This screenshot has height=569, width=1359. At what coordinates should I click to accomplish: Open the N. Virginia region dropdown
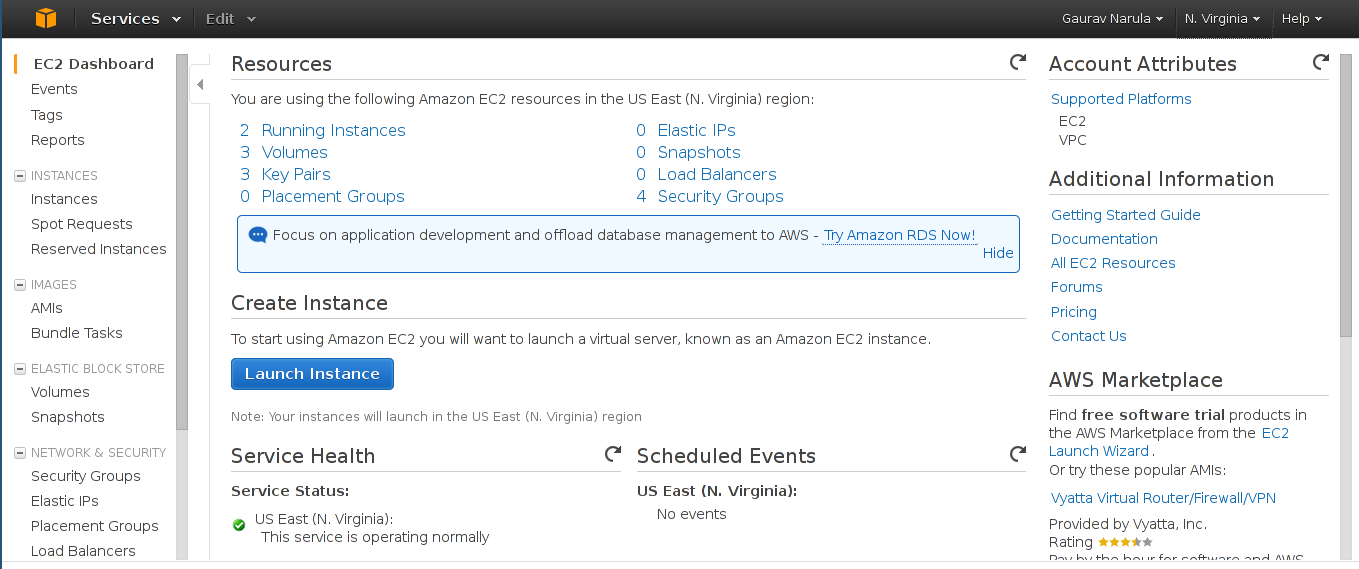point(1221,18)
